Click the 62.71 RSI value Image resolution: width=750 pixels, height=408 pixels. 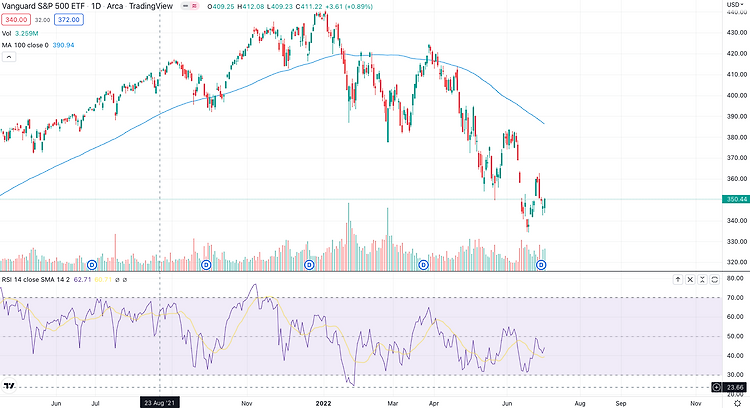click(x=82, y=279)
